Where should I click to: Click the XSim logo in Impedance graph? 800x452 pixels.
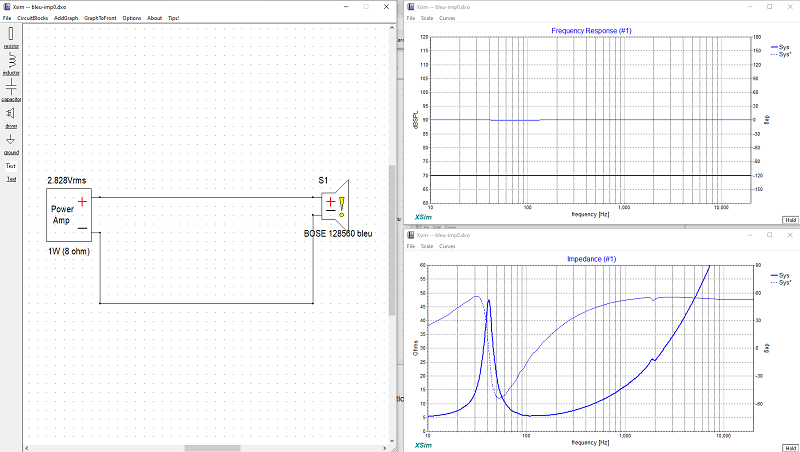(423, 445)
